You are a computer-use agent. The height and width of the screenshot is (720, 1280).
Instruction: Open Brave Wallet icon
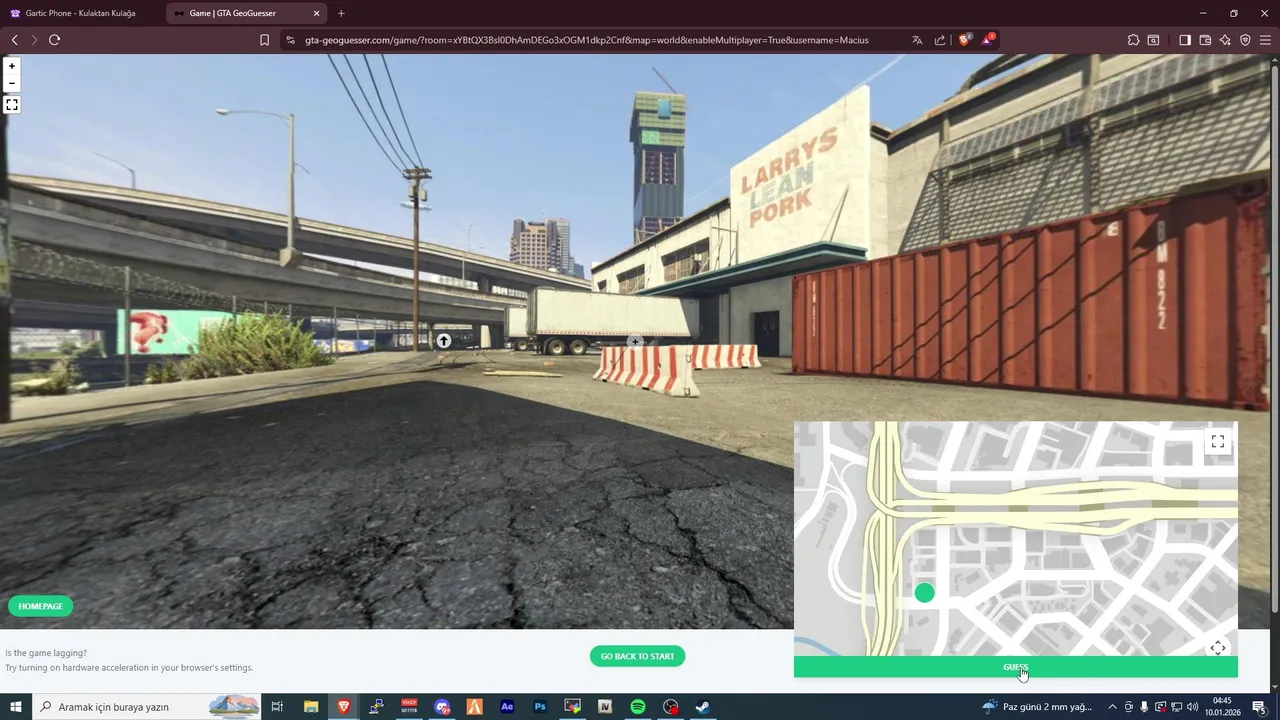(1205, 40)
